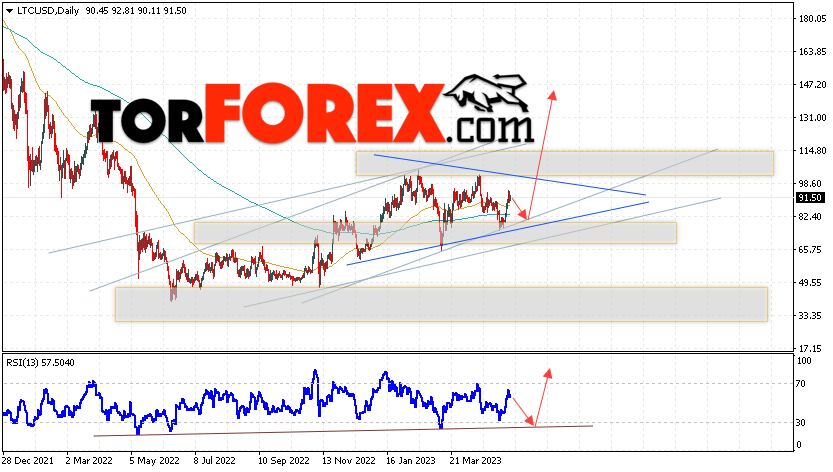Select the 17.15 price axis label

point(810,348)
